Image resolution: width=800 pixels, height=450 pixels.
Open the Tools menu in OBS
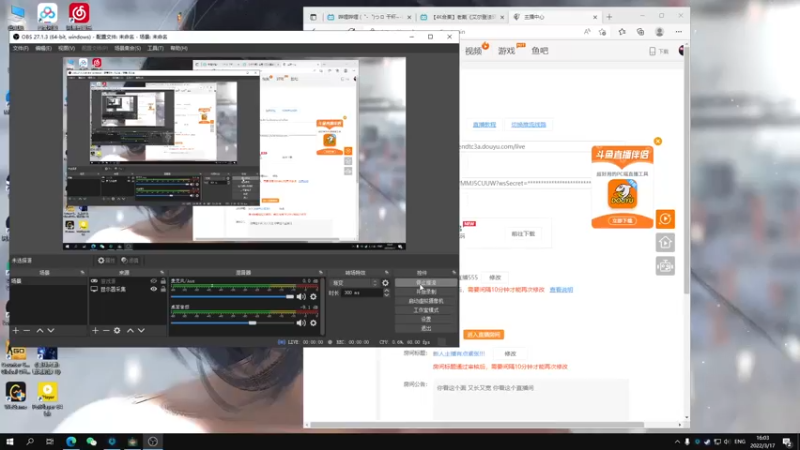click(155, 48)
